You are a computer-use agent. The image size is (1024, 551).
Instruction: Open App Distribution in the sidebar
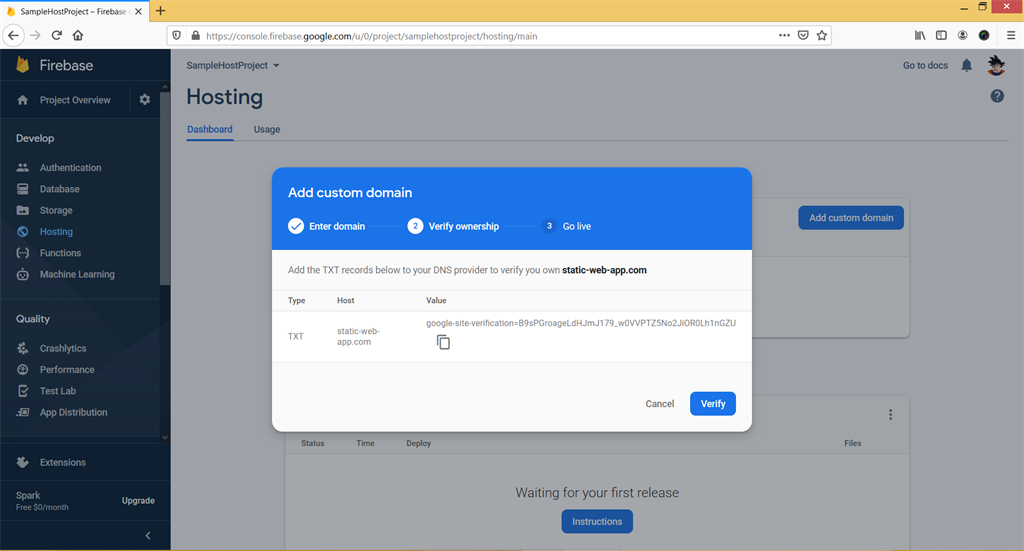click(x=73, y=412)
